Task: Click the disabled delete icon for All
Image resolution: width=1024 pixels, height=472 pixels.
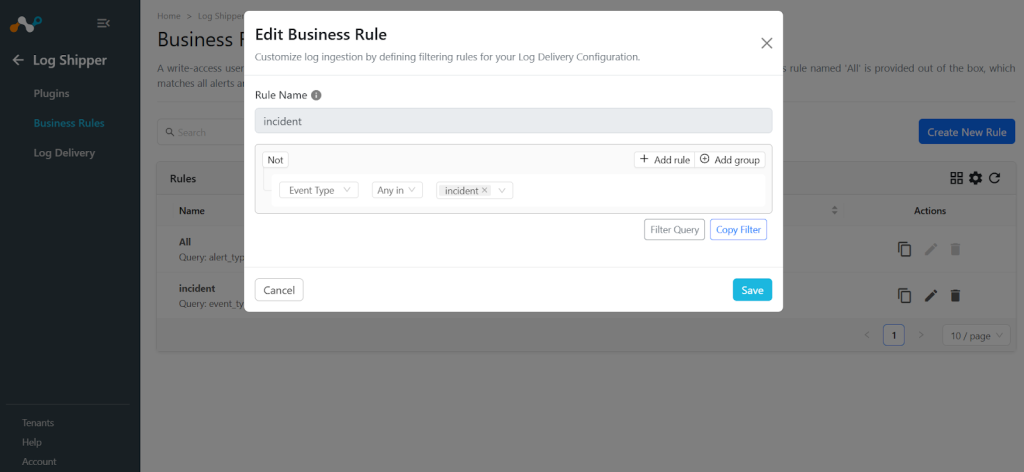Action: tap(955, 249)
